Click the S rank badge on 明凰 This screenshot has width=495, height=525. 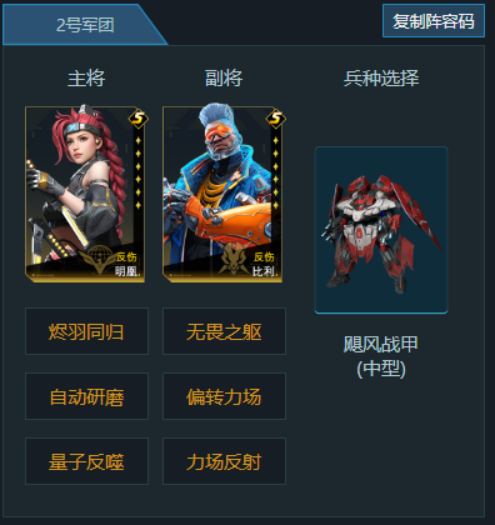pyautogui.click(x=138, y=119)
